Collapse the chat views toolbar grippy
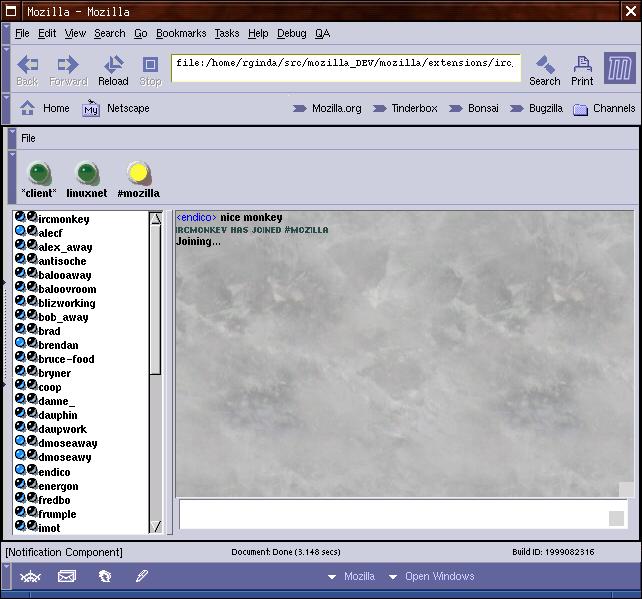Screen dimensions: 642x599 12,177
